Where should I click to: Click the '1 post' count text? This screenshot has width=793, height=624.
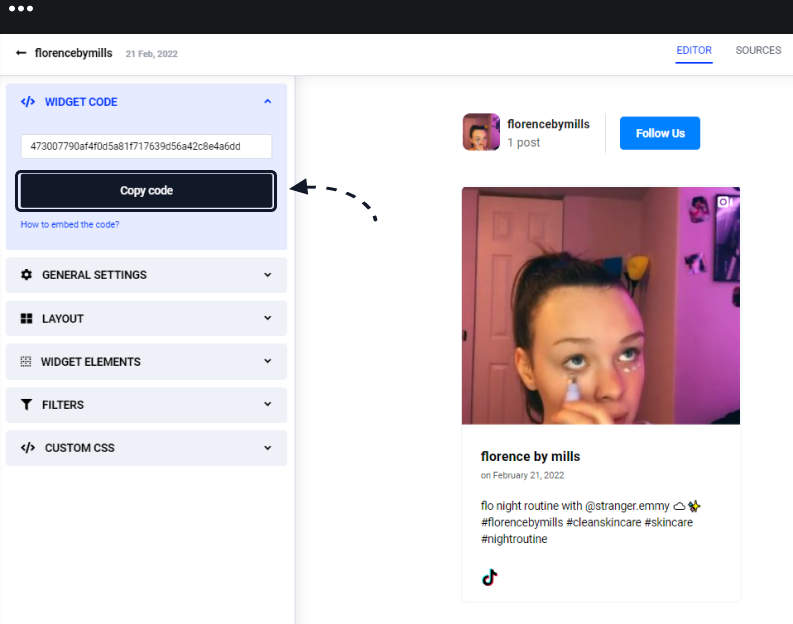coord(523,143)
